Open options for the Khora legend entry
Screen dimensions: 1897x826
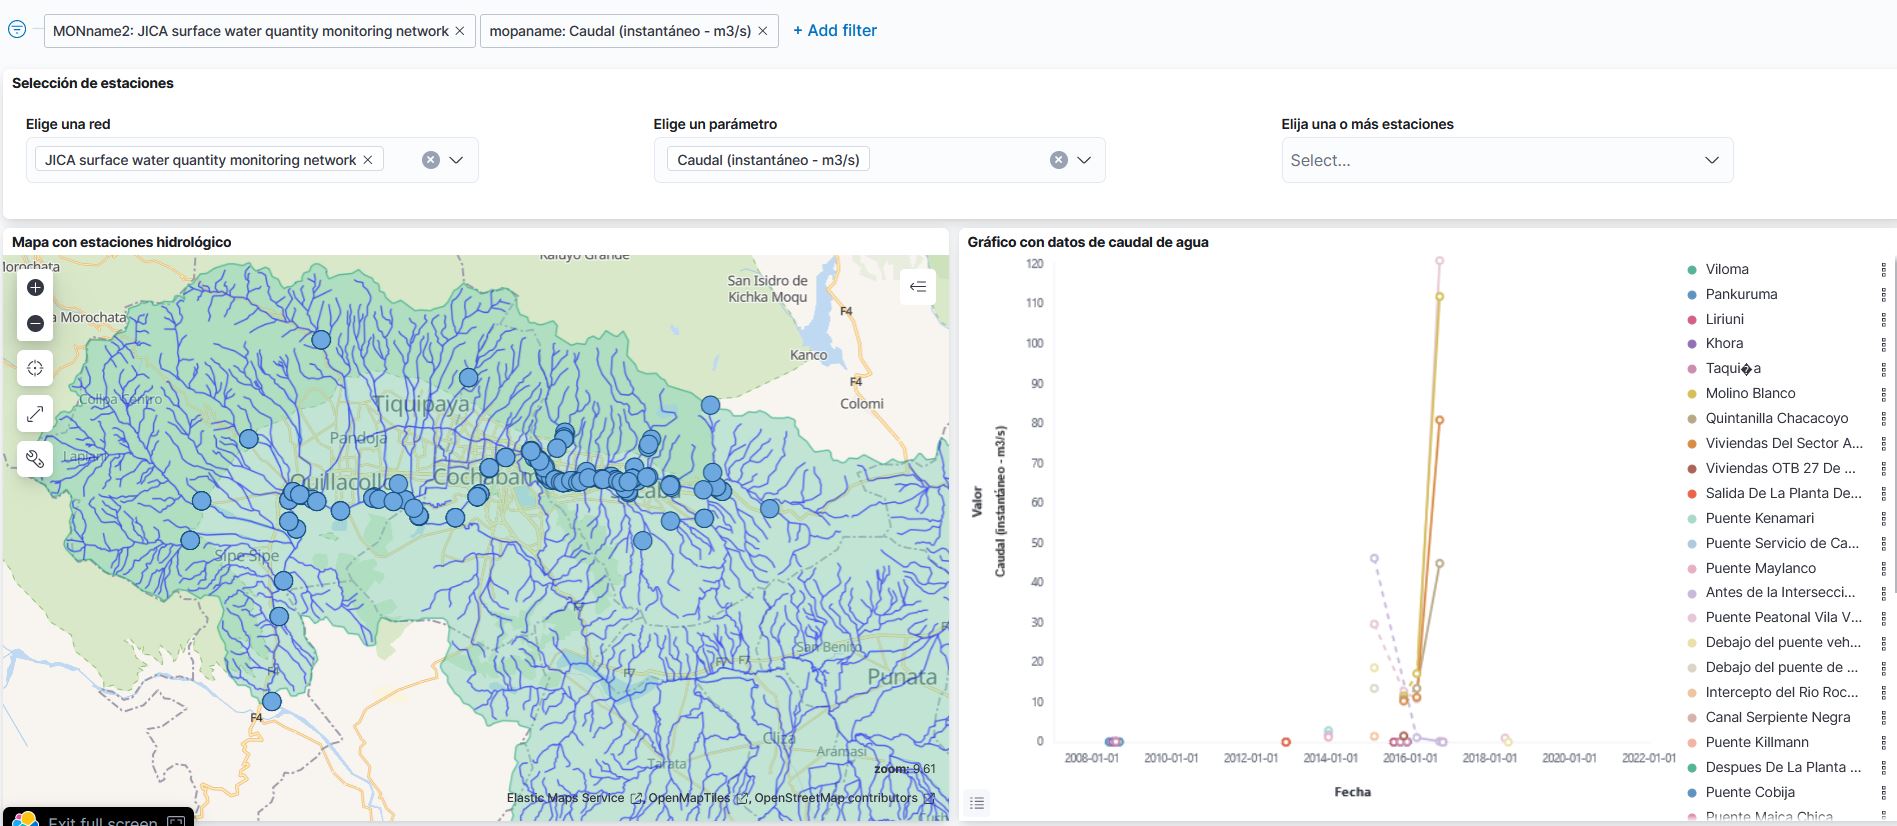click(1884, 345)
